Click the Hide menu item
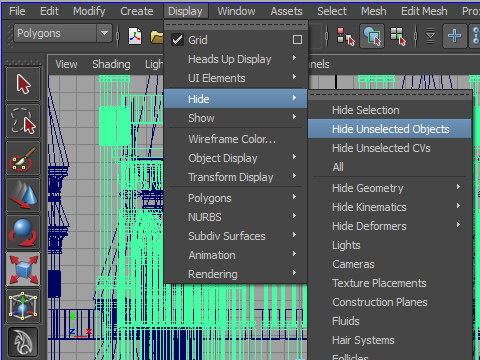Viewport: 480px width, 360px height. pyautogui.click(x=236, y=99)
